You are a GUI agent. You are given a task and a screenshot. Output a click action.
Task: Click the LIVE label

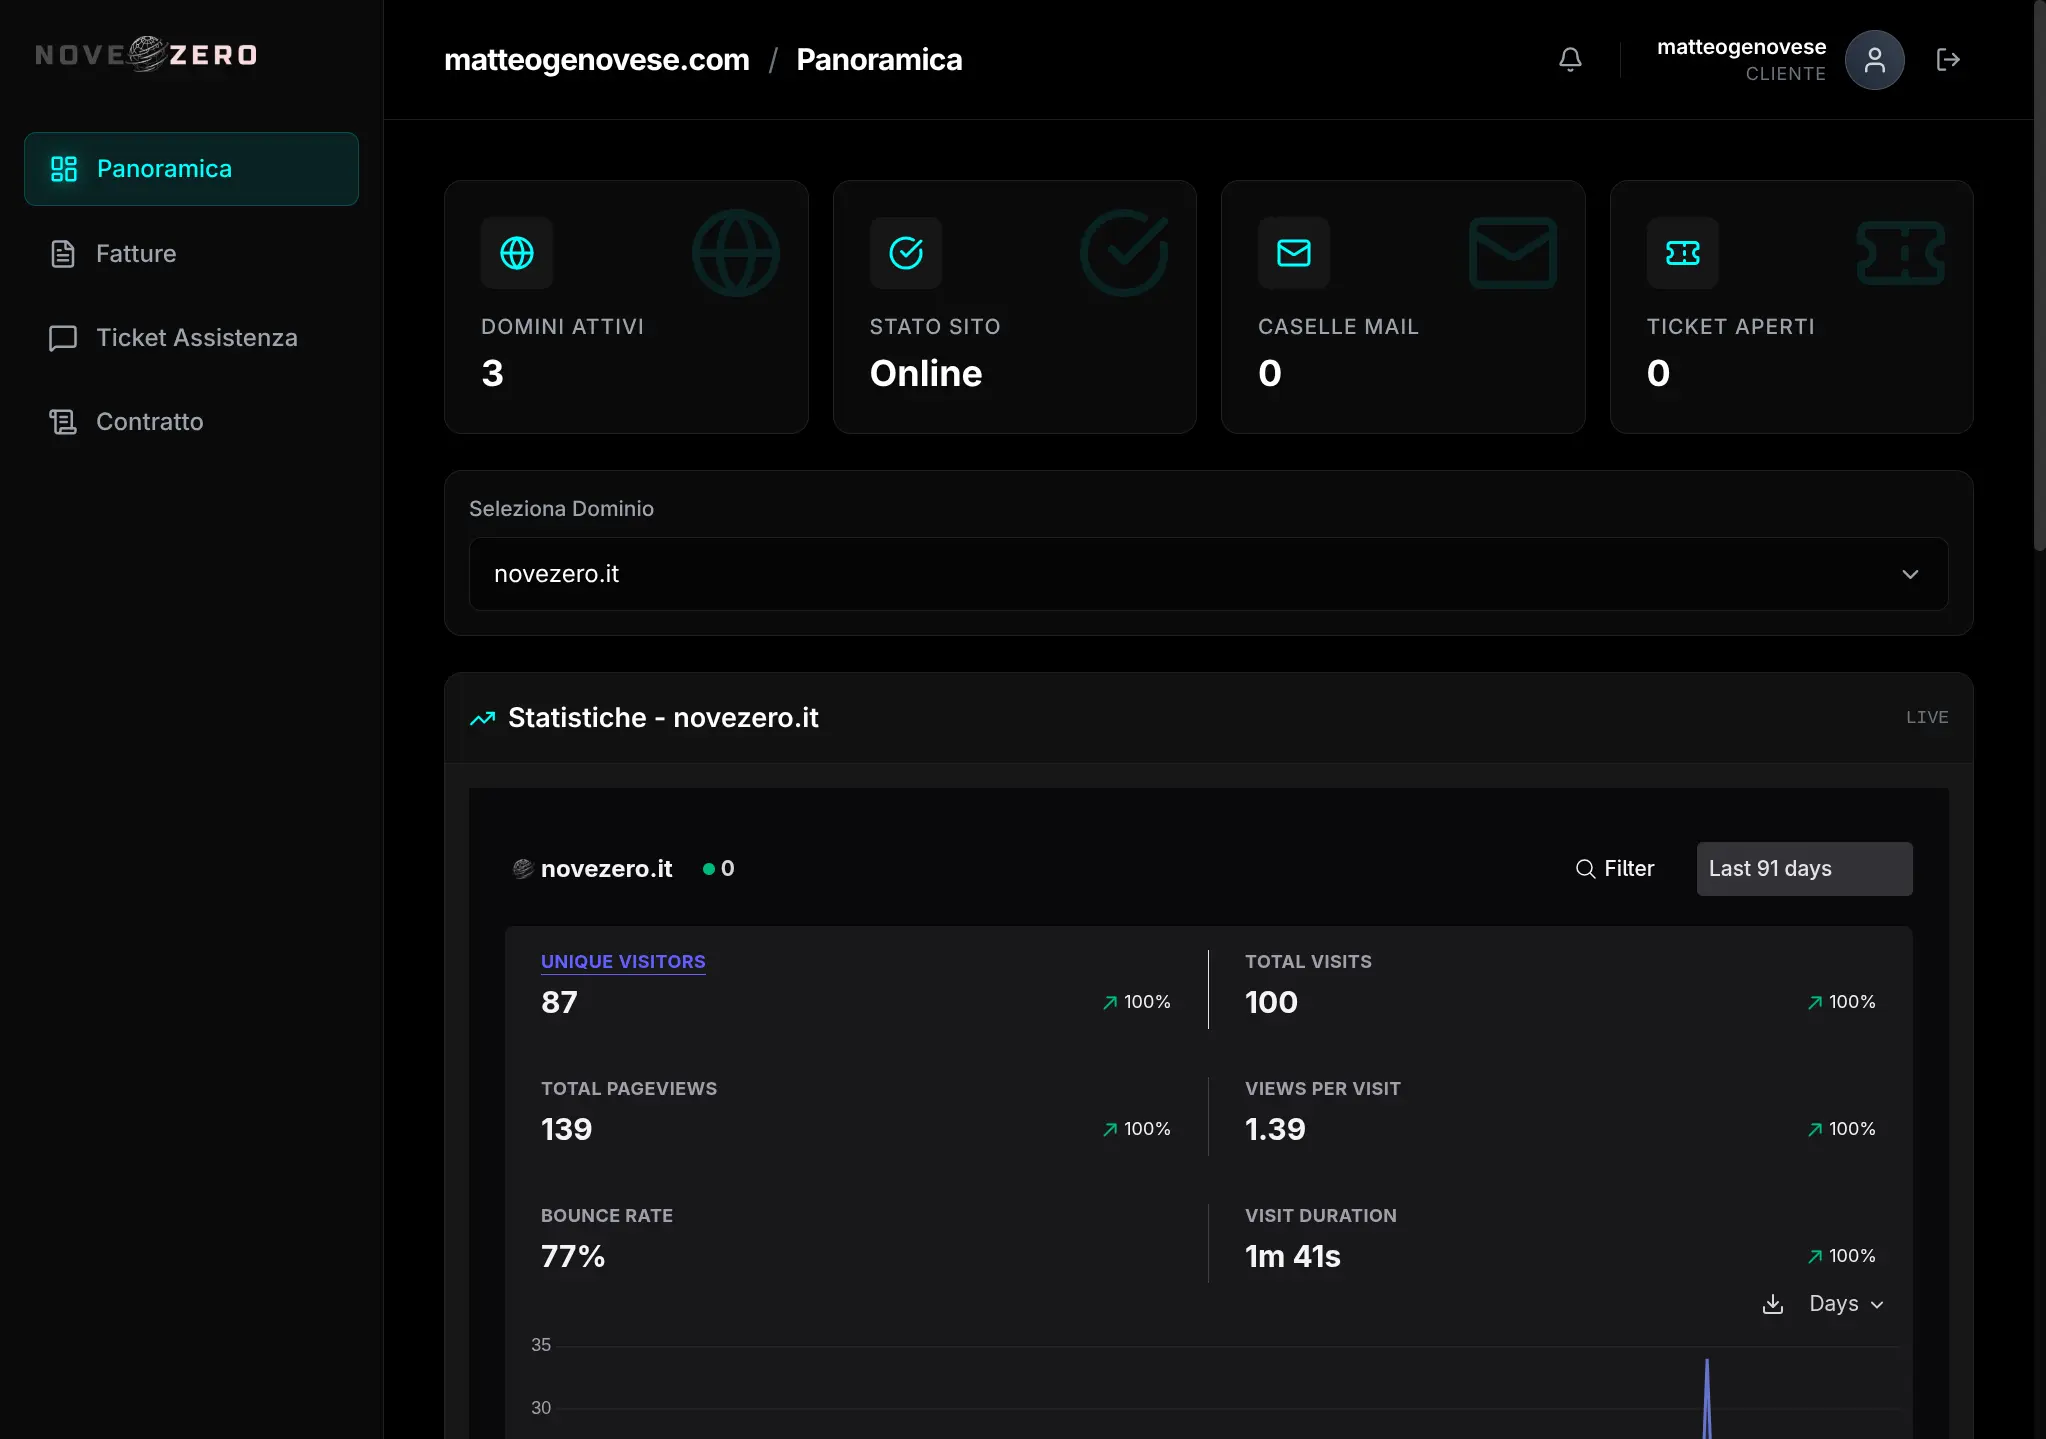tap(1927, 717)
